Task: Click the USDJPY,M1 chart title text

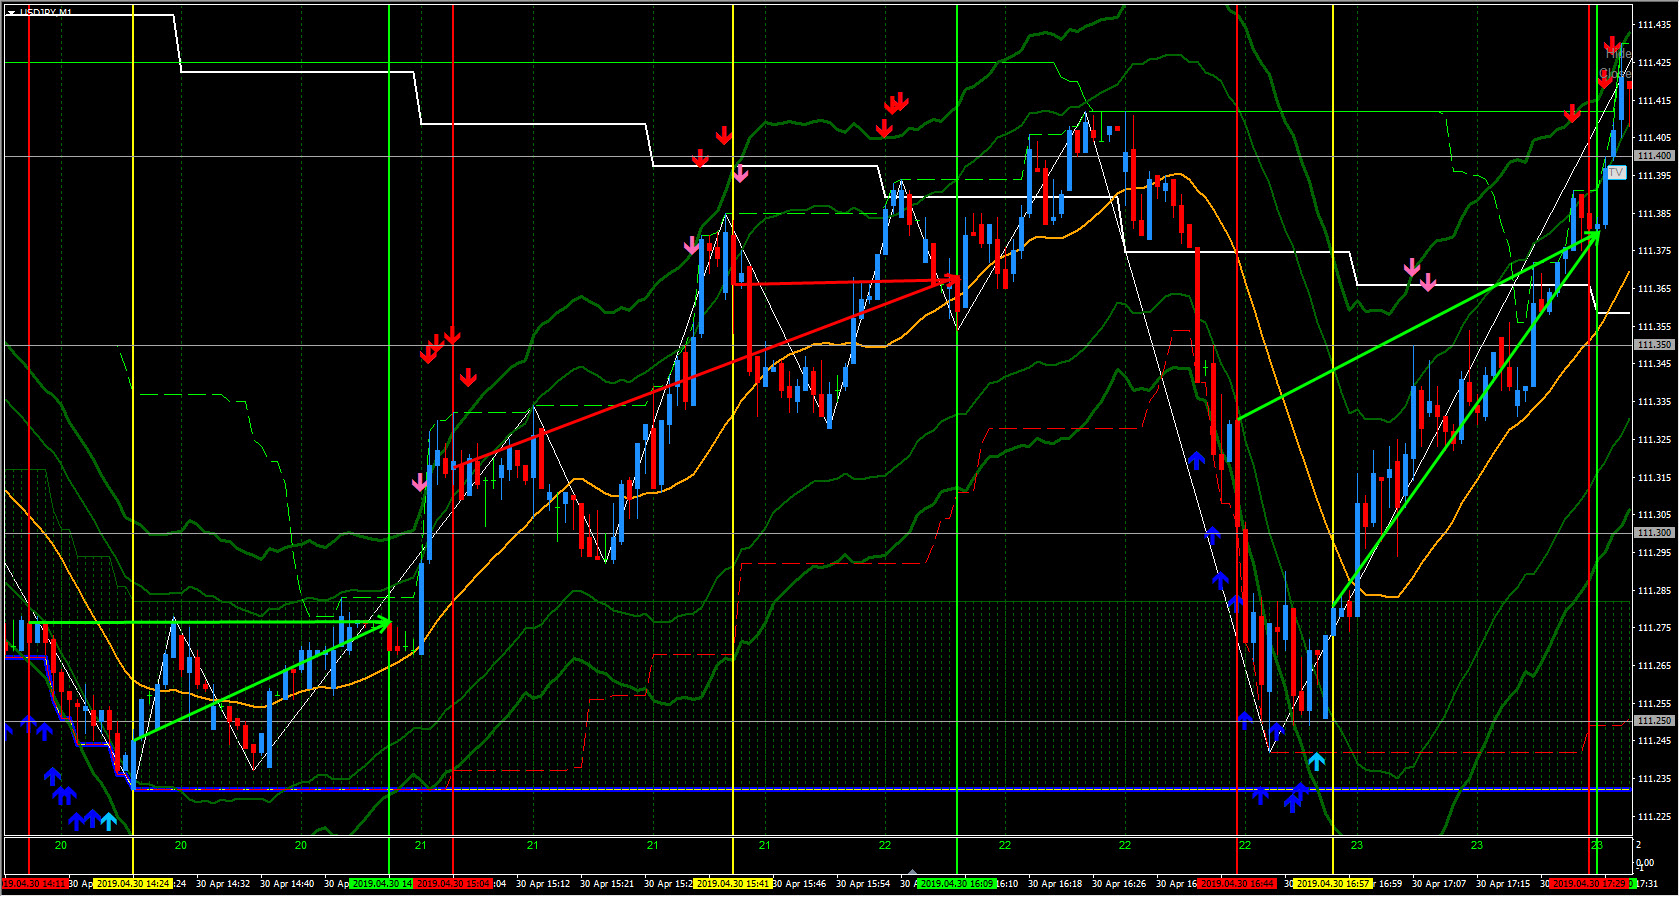Action: (46, 12)
